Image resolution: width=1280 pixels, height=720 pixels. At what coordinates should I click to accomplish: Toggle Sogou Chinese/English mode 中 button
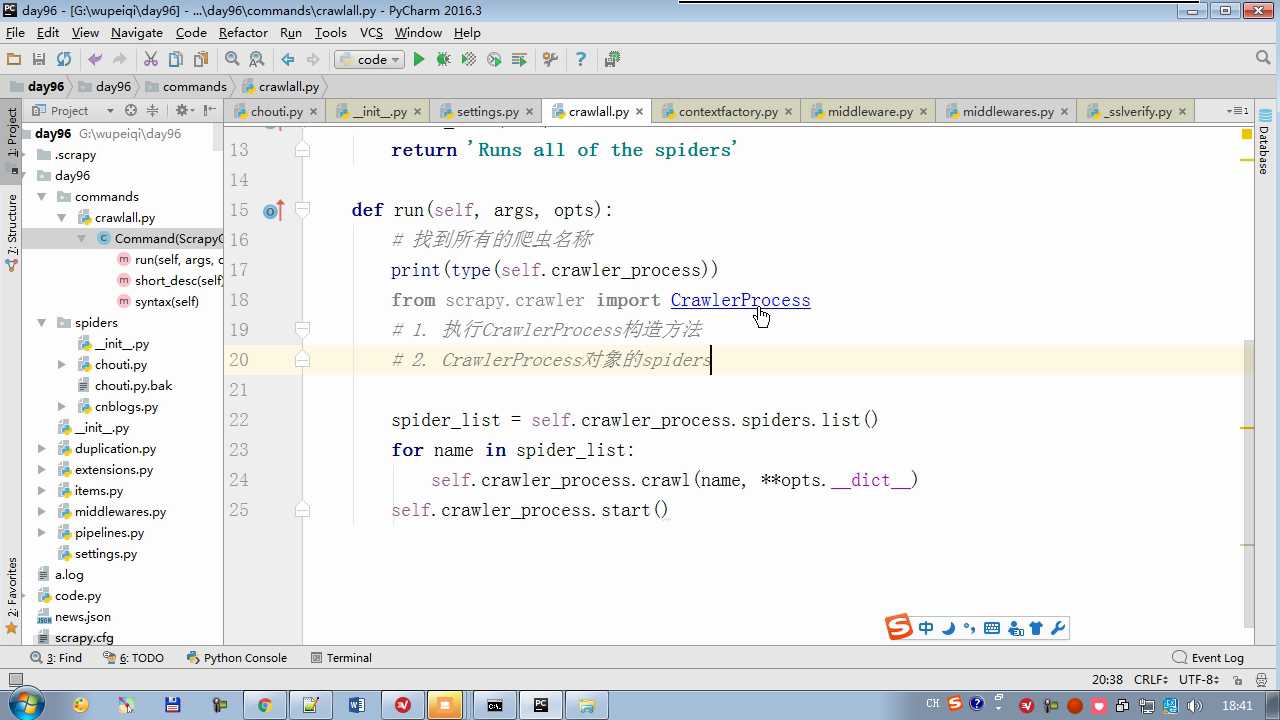pos(926,628)
